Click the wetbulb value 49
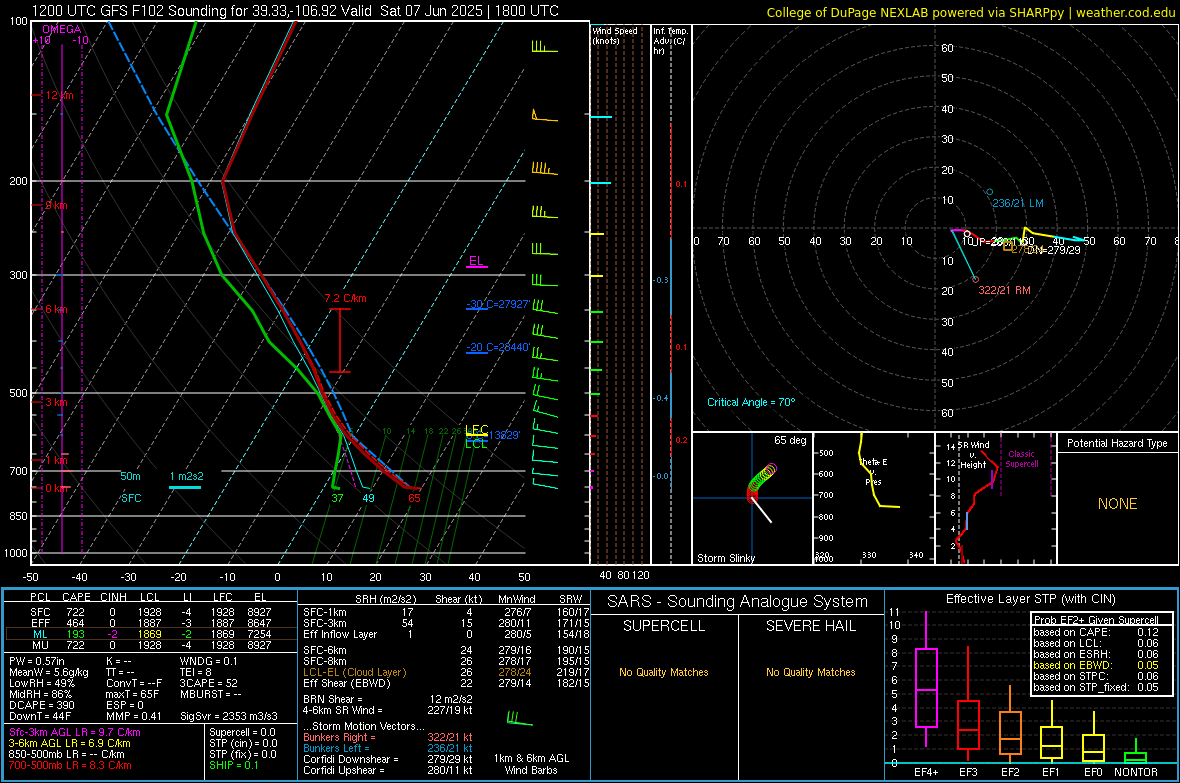This screenshot has width=1180, height=783. (368, 498)
